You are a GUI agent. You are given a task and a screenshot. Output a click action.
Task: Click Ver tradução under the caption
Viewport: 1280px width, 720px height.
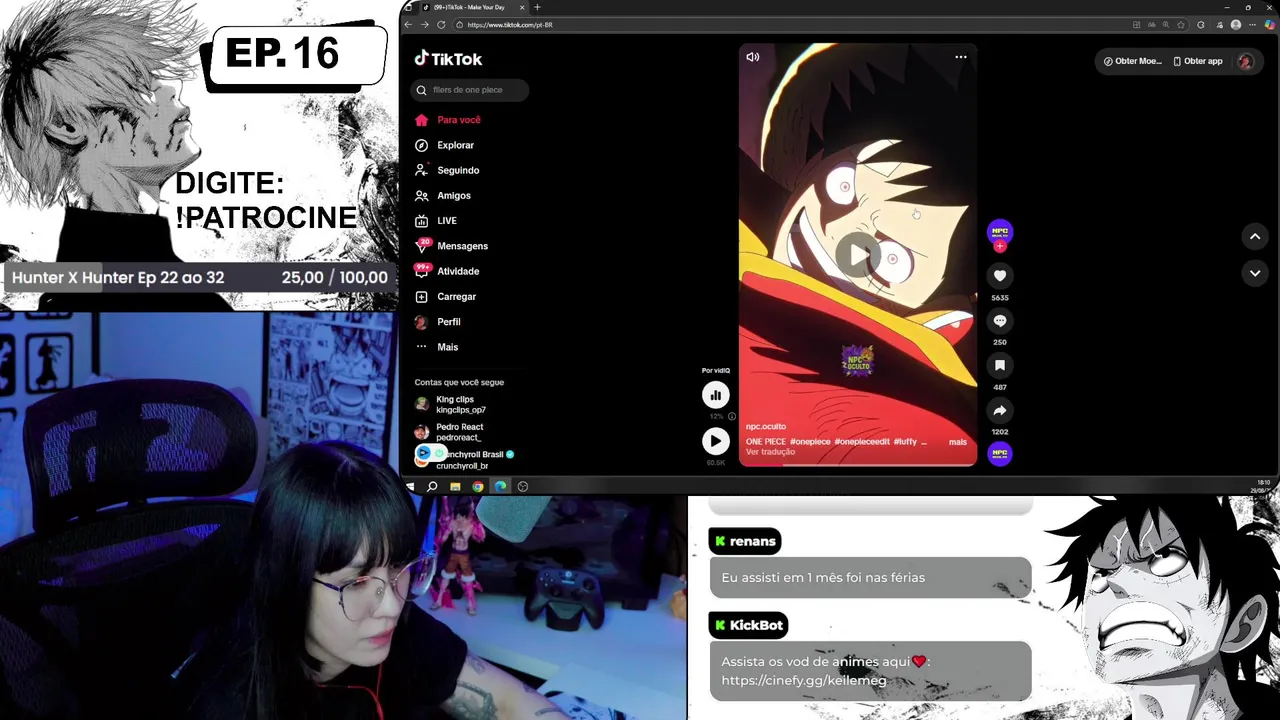pyautogui.click(x=770, y=452)
